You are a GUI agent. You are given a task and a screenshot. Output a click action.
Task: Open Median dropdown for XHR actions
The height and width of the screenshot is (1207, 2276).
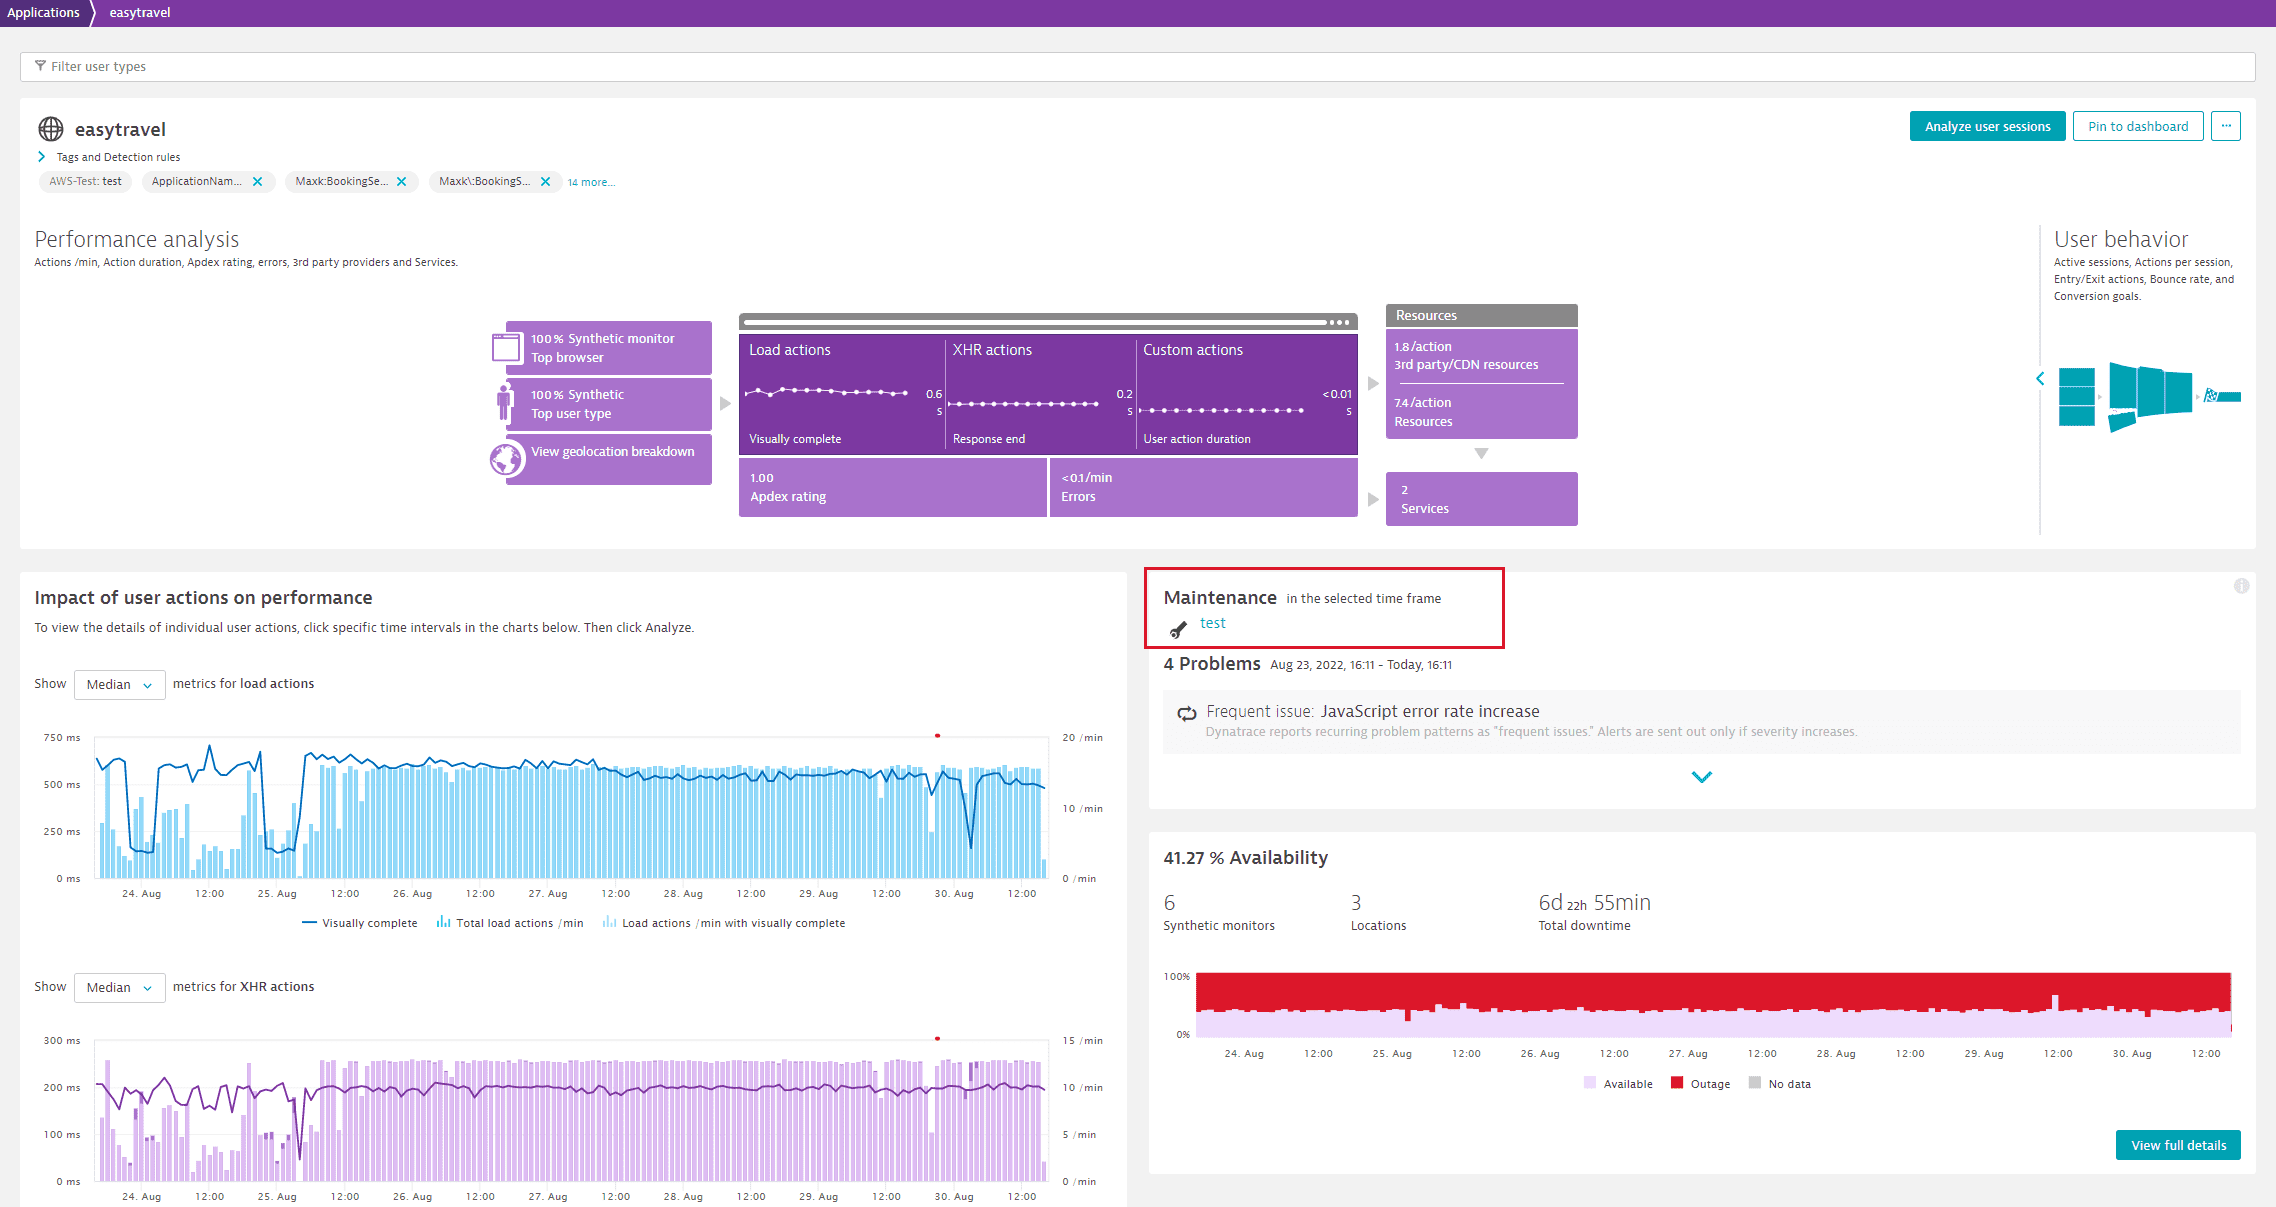119,987
